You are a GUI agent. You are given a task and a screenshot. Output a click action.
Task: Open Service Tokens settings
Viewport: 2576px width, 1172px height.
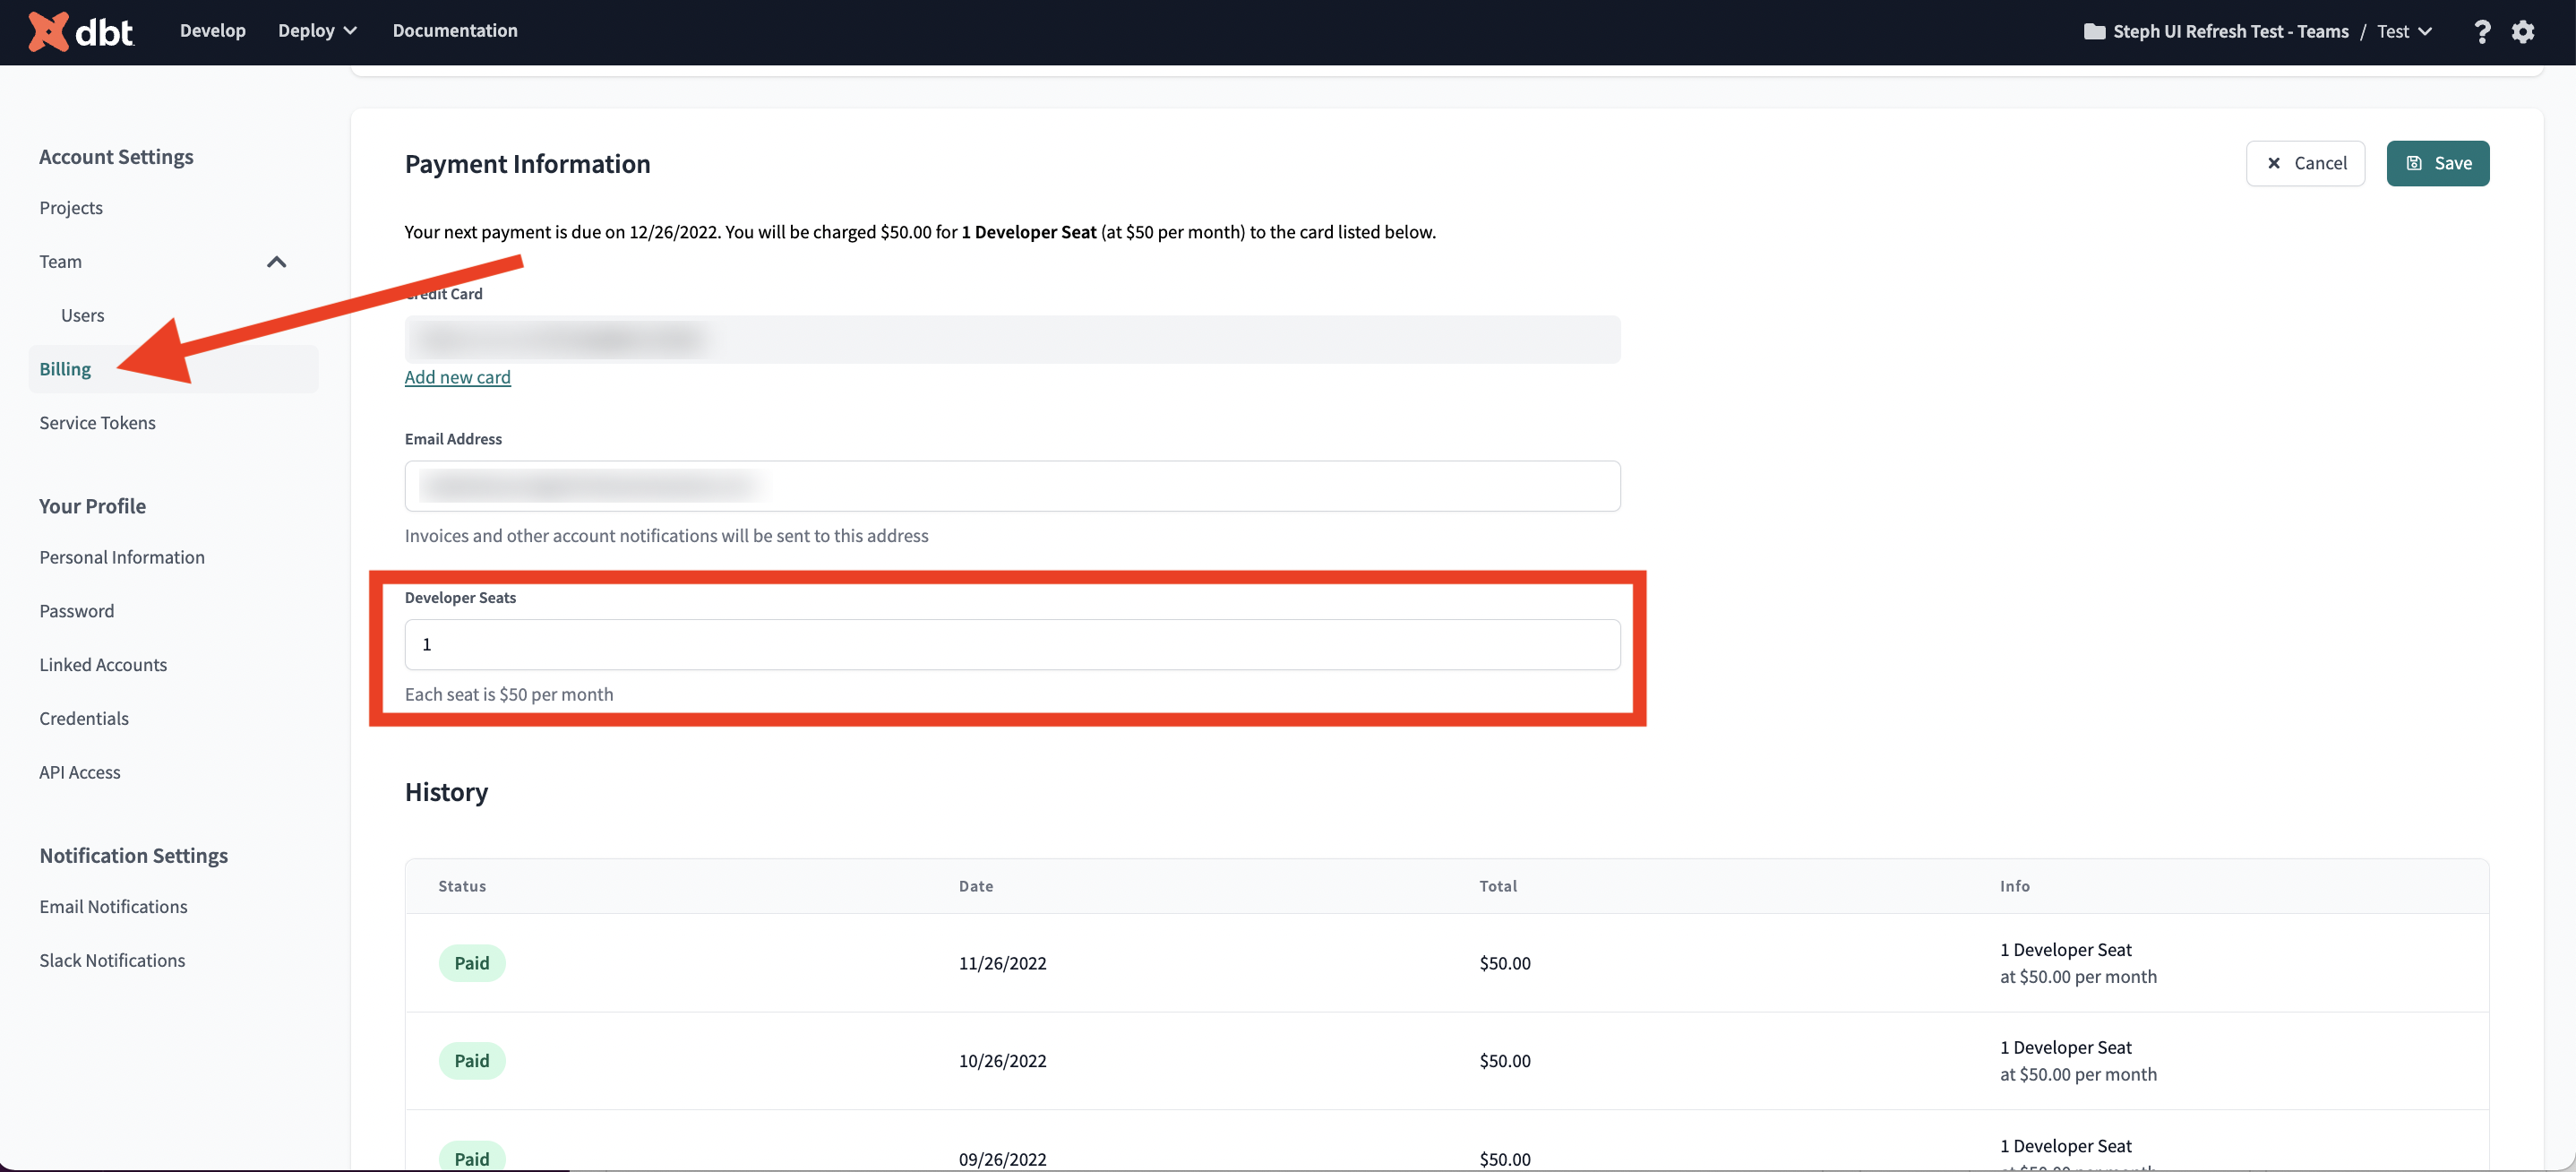(x=97, y=423)
